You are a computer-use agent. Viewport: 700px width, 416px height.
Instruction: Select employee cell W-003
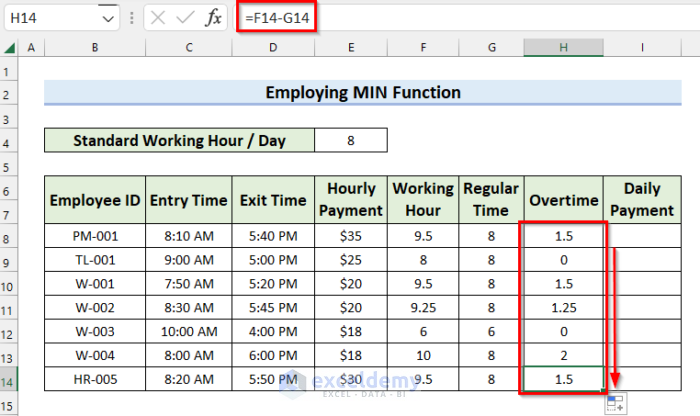[95, 331]
